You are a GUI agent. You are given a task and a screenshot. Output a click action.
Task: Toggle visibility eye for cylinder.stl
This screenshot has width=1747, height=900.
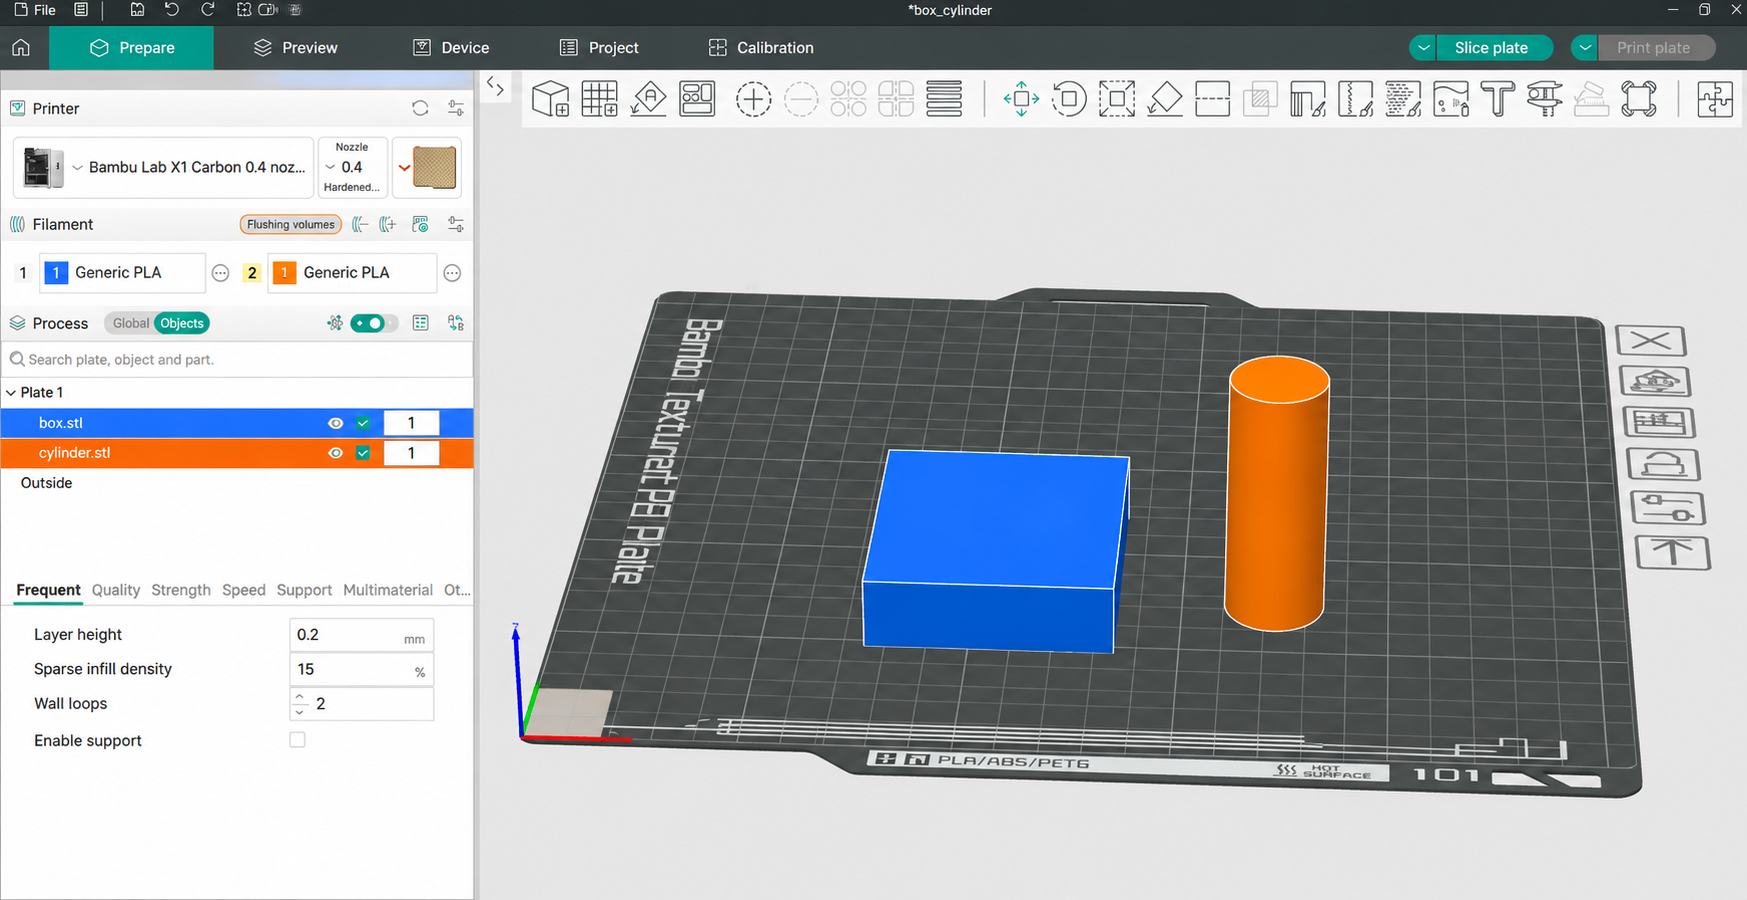click(x=336, y=453)
